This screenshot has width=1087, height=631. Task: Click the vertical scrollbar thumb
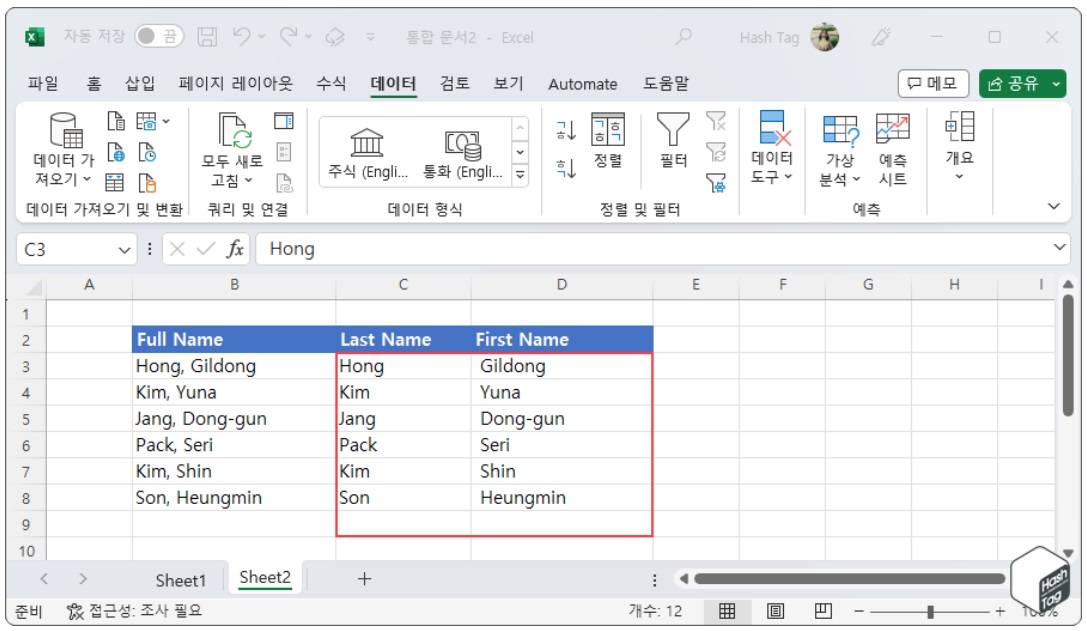[1068, 357]
